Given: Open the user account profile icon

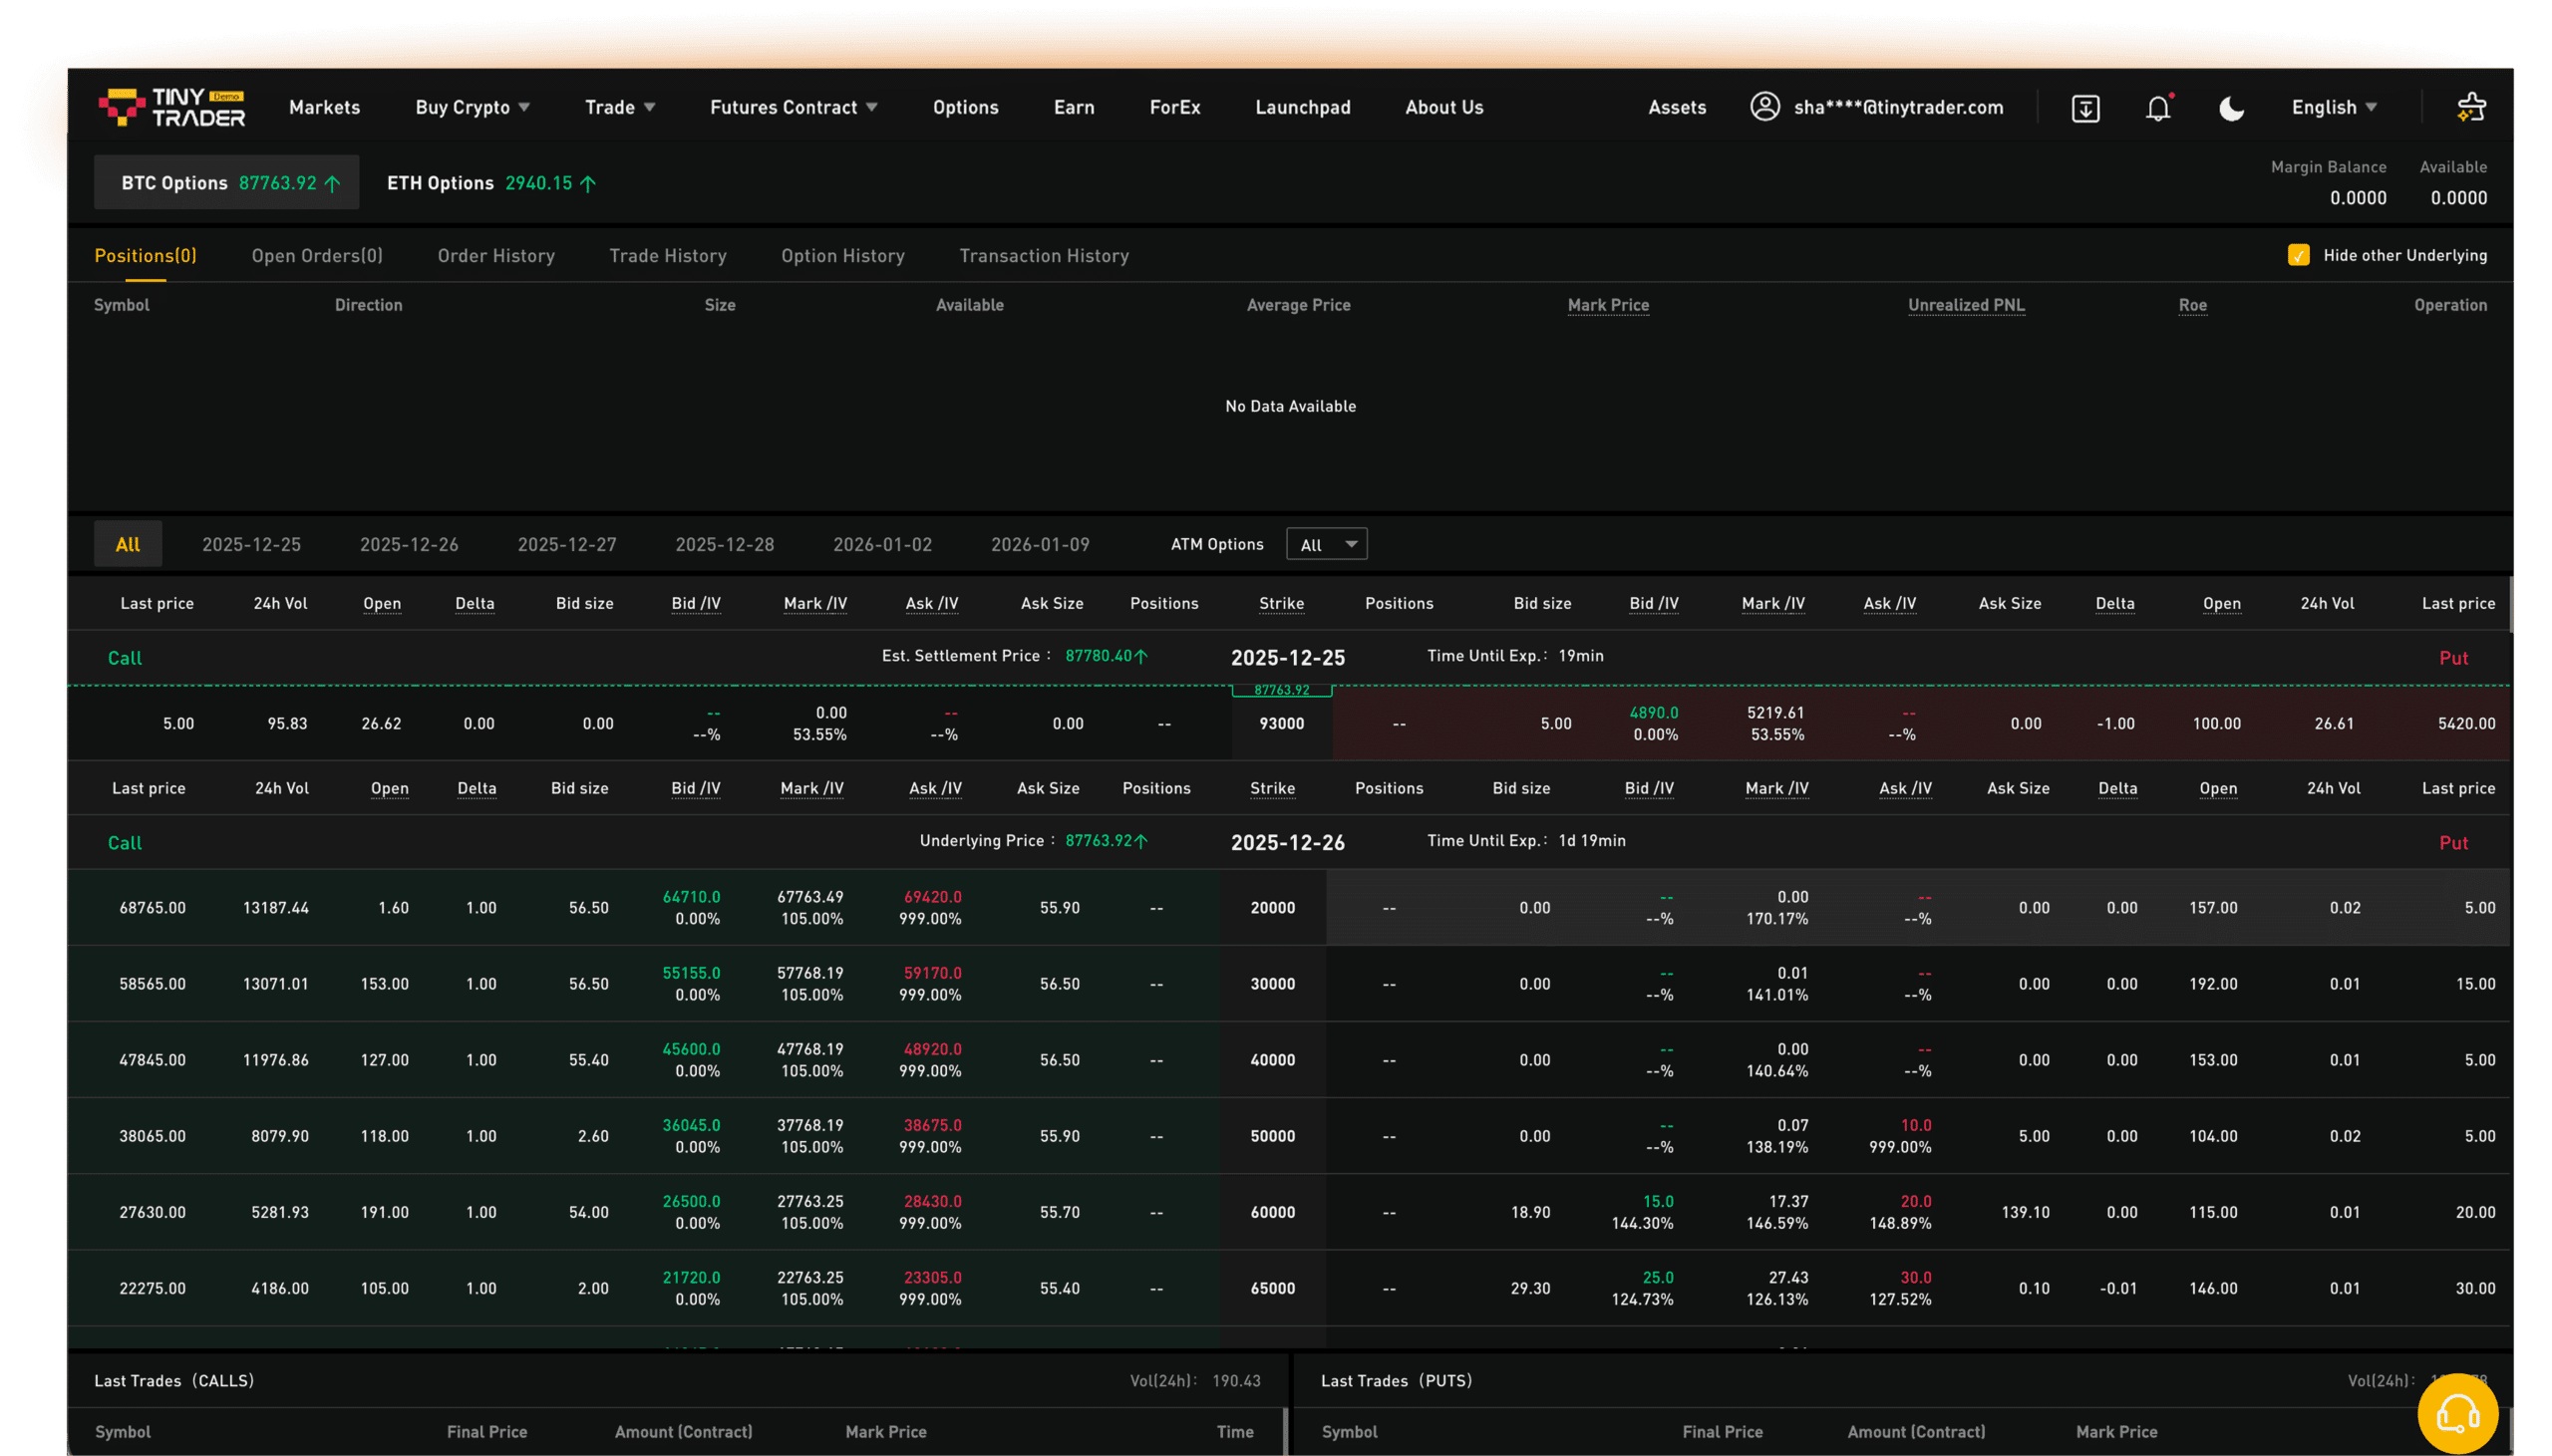Looking at the screenshot, I should click(x=1765, y=107).
